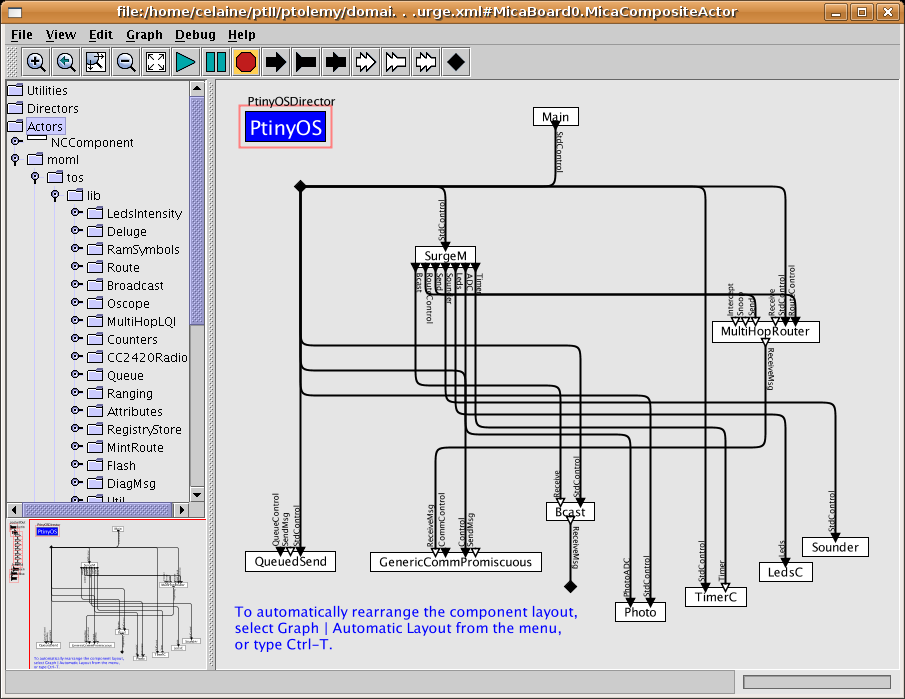905x699 pixels.
Task: Select the RegistryStore folder in tree
Action: click(134, 429)
